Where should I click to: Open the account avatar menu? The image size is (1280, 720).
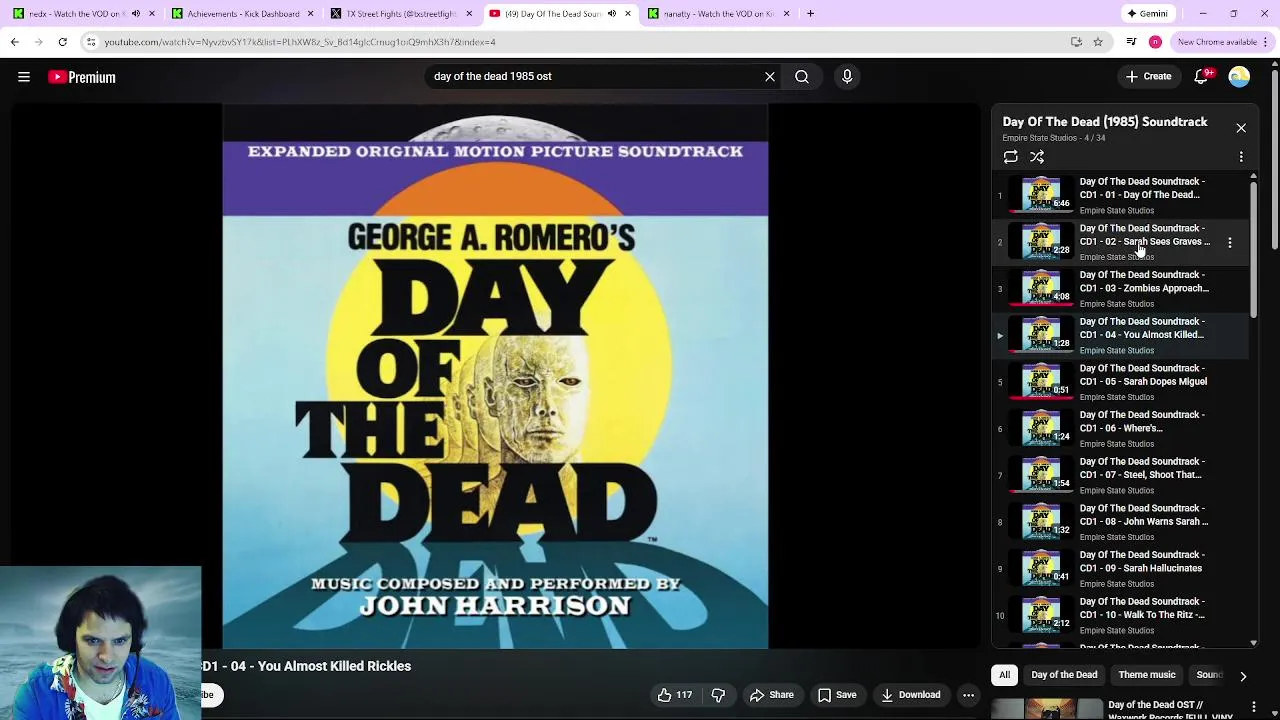tap(1239, 77)
